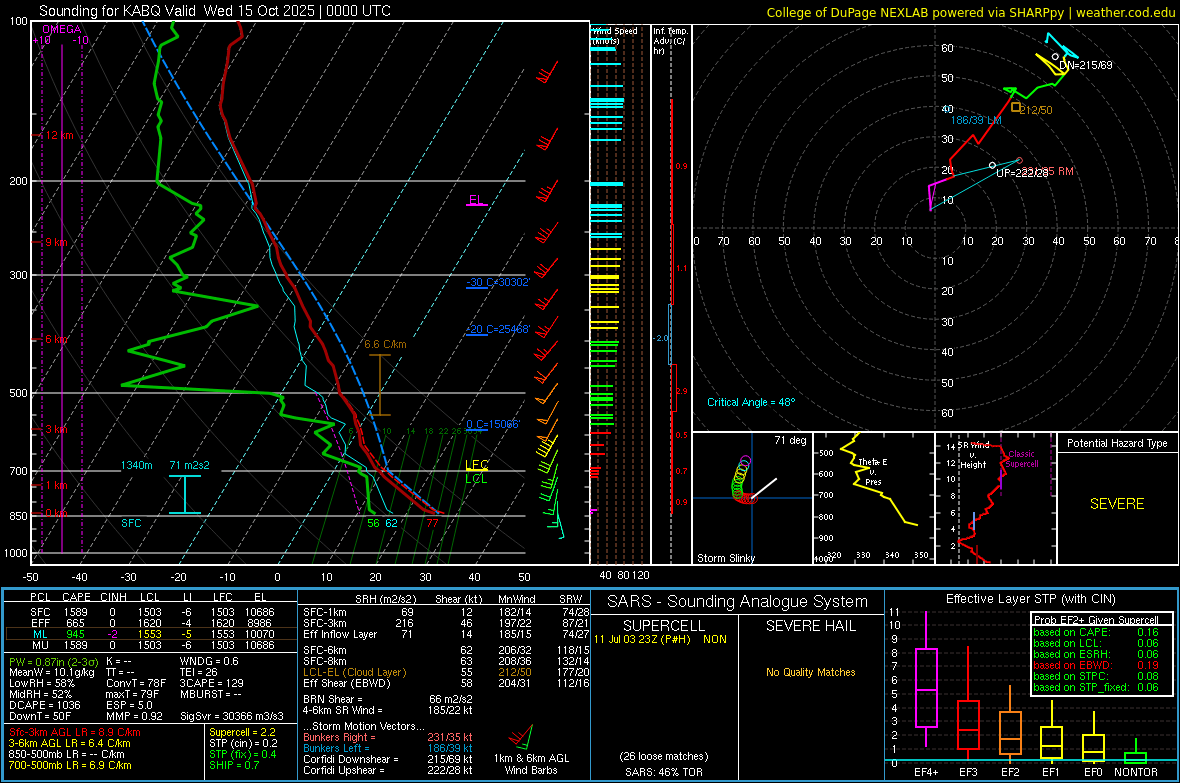Click the '0 C=15066' level label

(493, 425)
